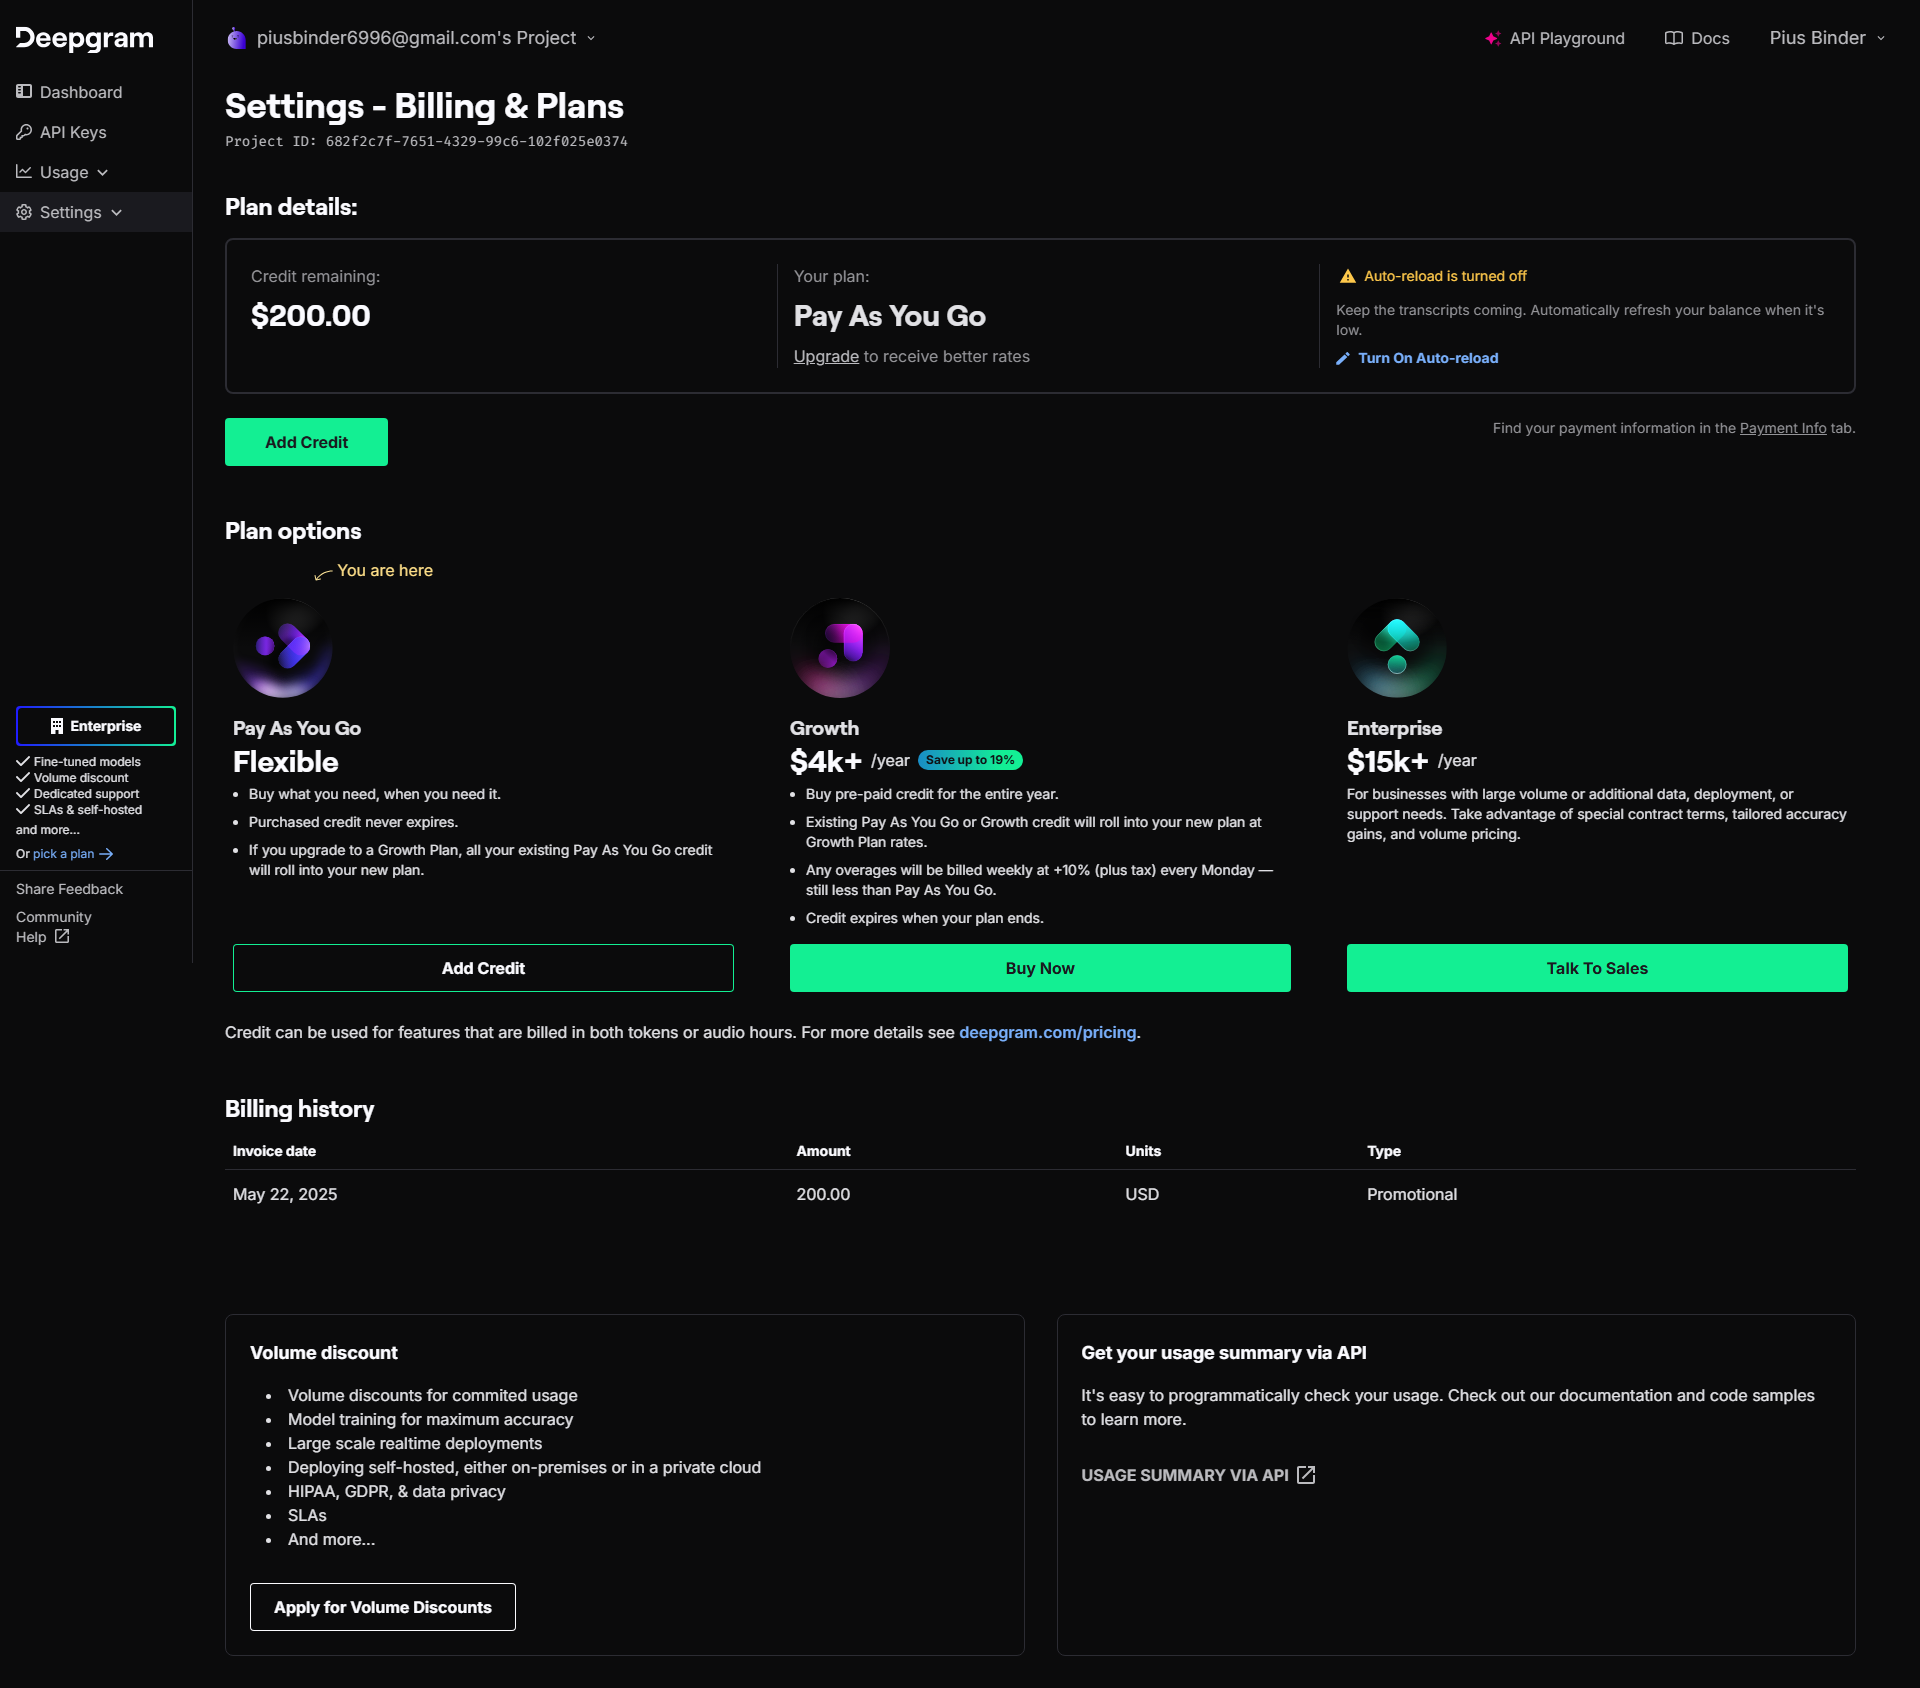Click the Enterprise plan teal icon
The width and height of the screenshot is (1920, 1688).
pyautogui.click(x=1397, y=648)
